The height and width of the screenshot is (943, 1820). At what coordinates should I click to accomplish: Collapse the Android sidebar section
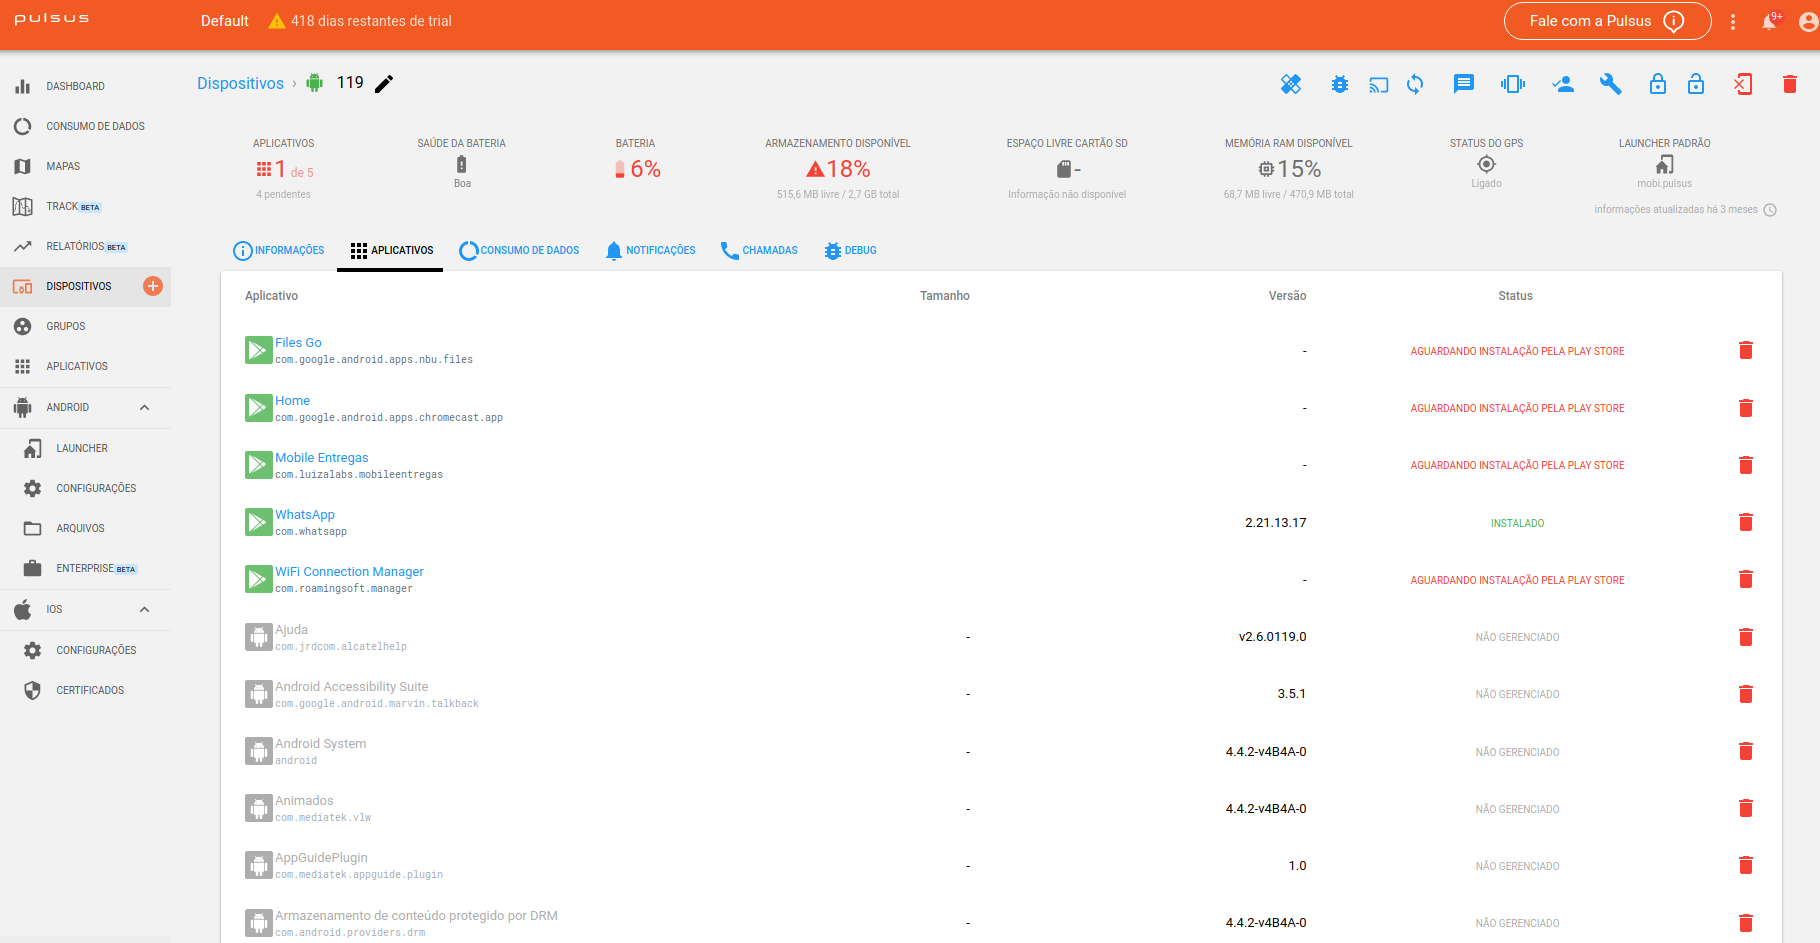tap(144, 407)
